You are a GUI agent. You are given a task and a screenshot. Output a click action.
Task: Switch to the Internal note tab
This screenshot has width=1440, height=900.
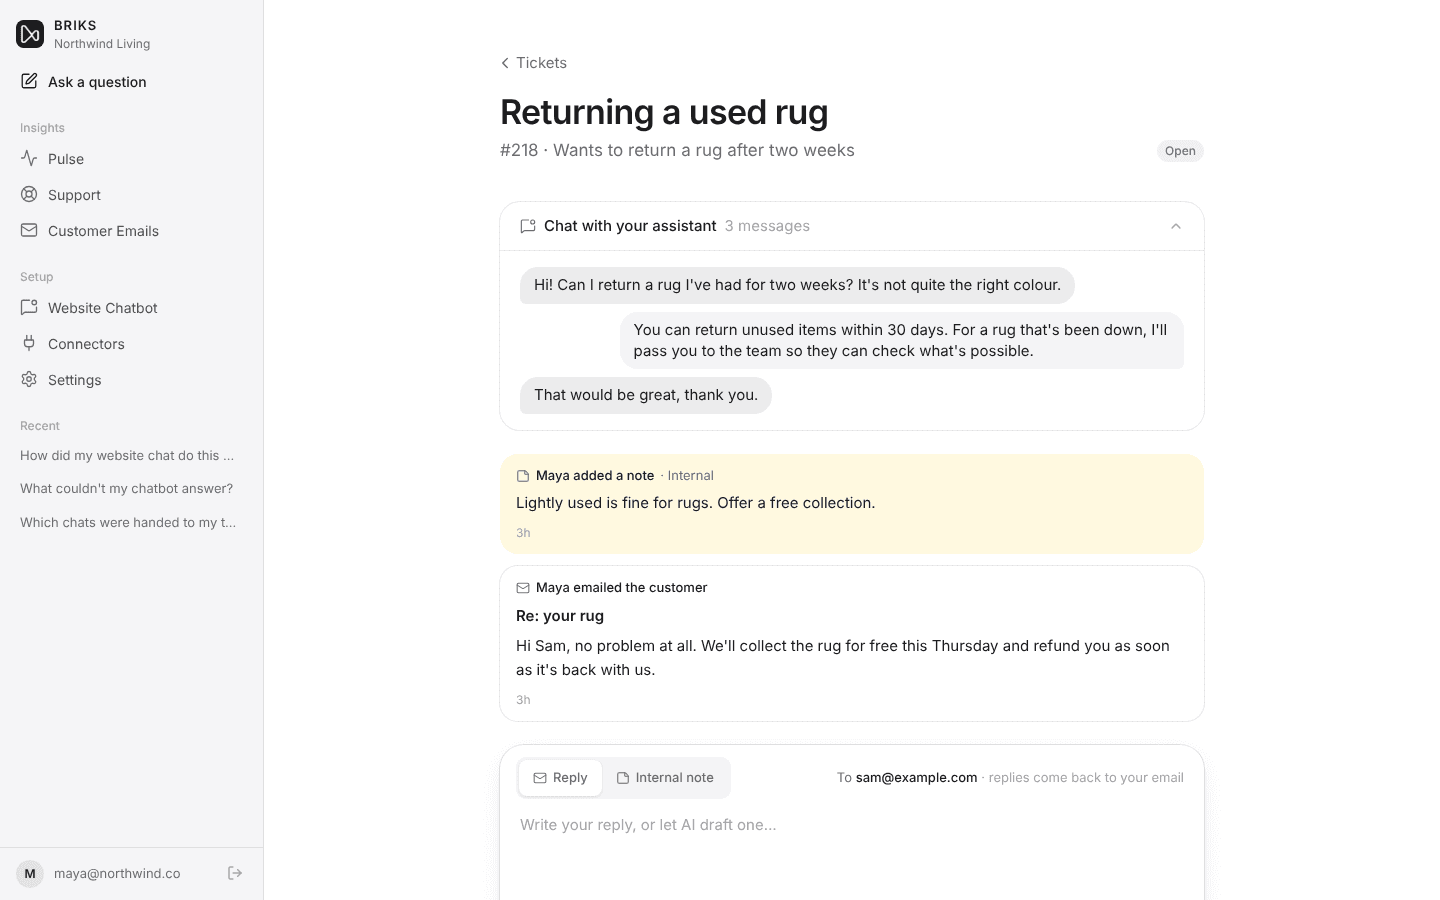point(665,778)
